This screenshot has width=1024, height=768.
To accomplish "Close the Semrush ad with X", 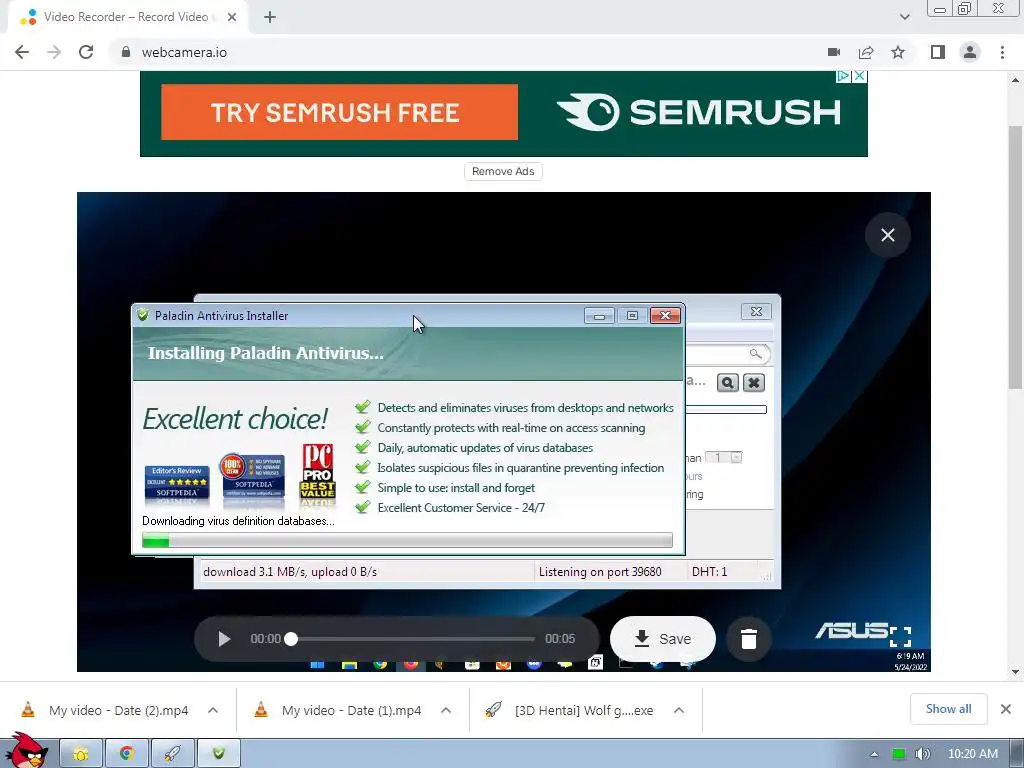I will pos(860,76).
